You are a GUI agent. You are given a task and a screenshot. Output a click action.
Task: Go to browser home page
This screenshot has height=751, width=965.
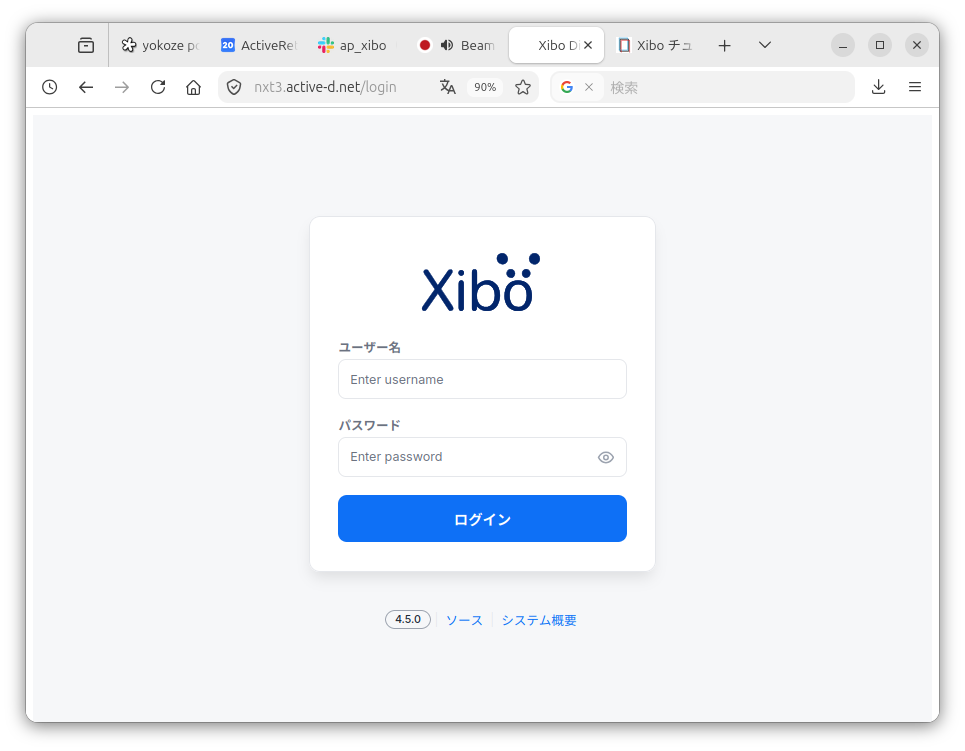pyautogui.click(x=193, y=87)
